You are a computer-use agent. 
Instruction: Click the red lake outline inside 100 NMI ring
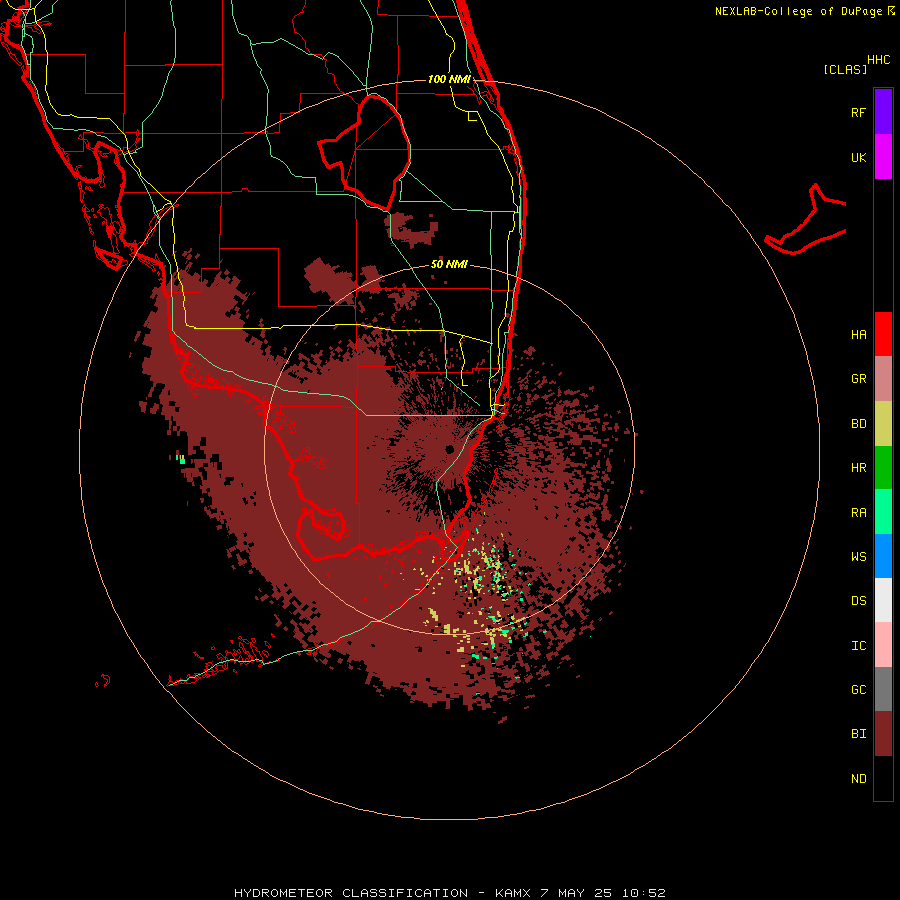pyautogui.click(x=364, y=152)
